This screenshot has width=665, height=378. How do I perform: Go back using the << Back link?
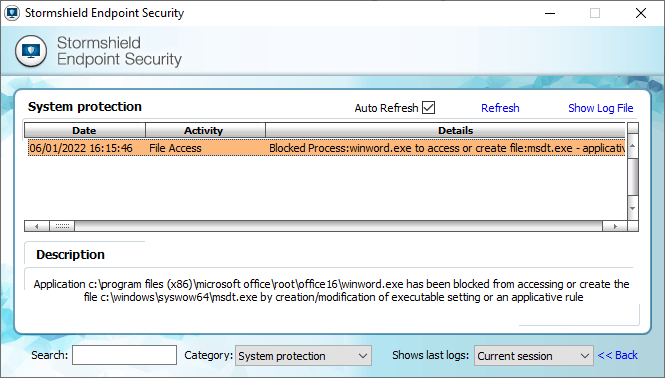[618, 355]
